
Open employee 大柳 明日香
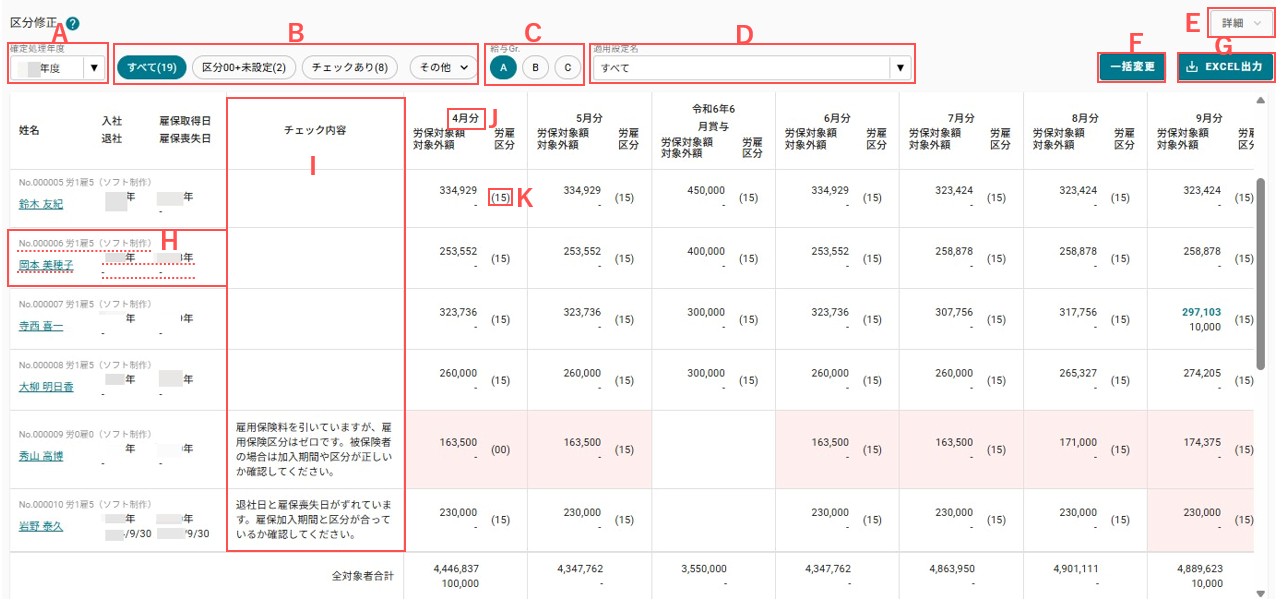46,387
